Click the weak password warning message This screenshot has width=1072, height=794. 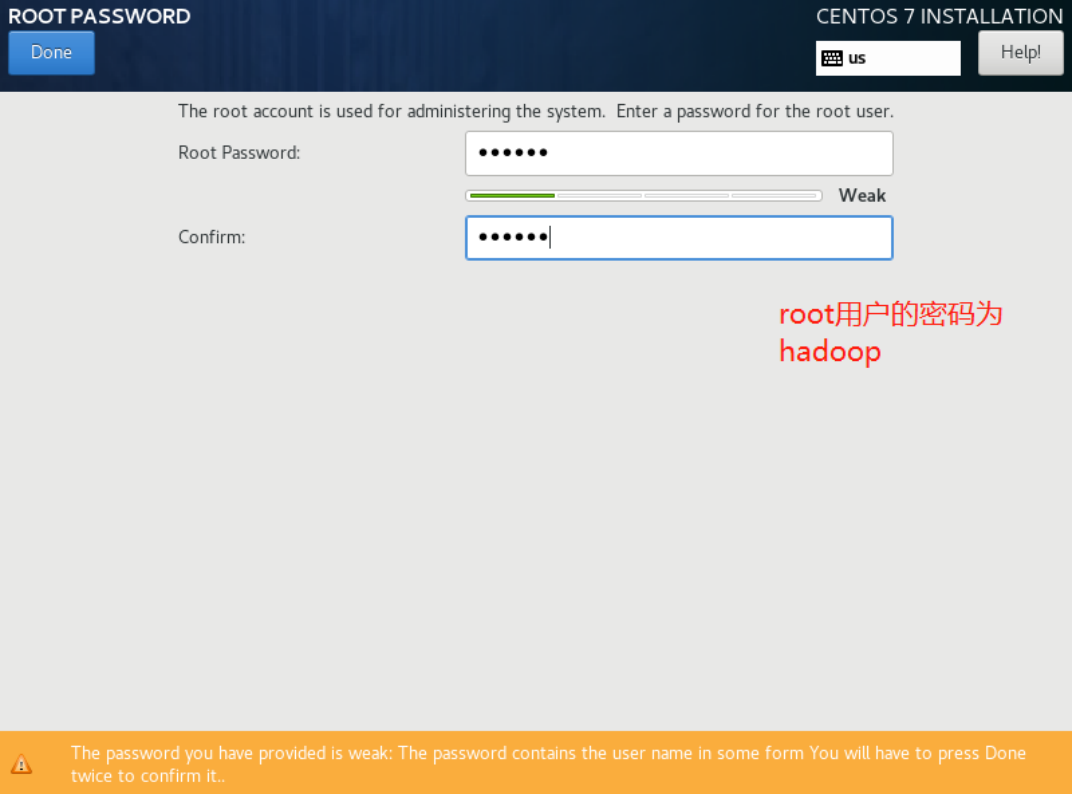tap(548, 764)
